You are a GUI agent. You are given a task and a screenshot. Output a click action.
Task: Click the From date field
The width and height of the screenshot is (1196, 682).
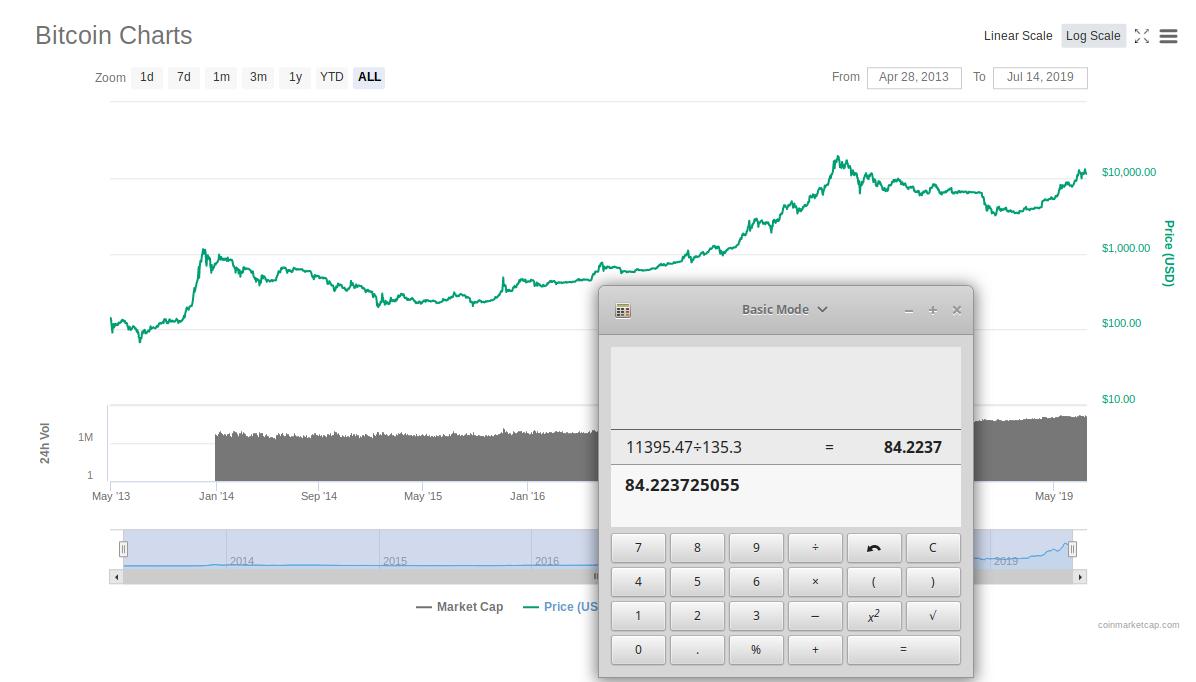tap(914, 77)
